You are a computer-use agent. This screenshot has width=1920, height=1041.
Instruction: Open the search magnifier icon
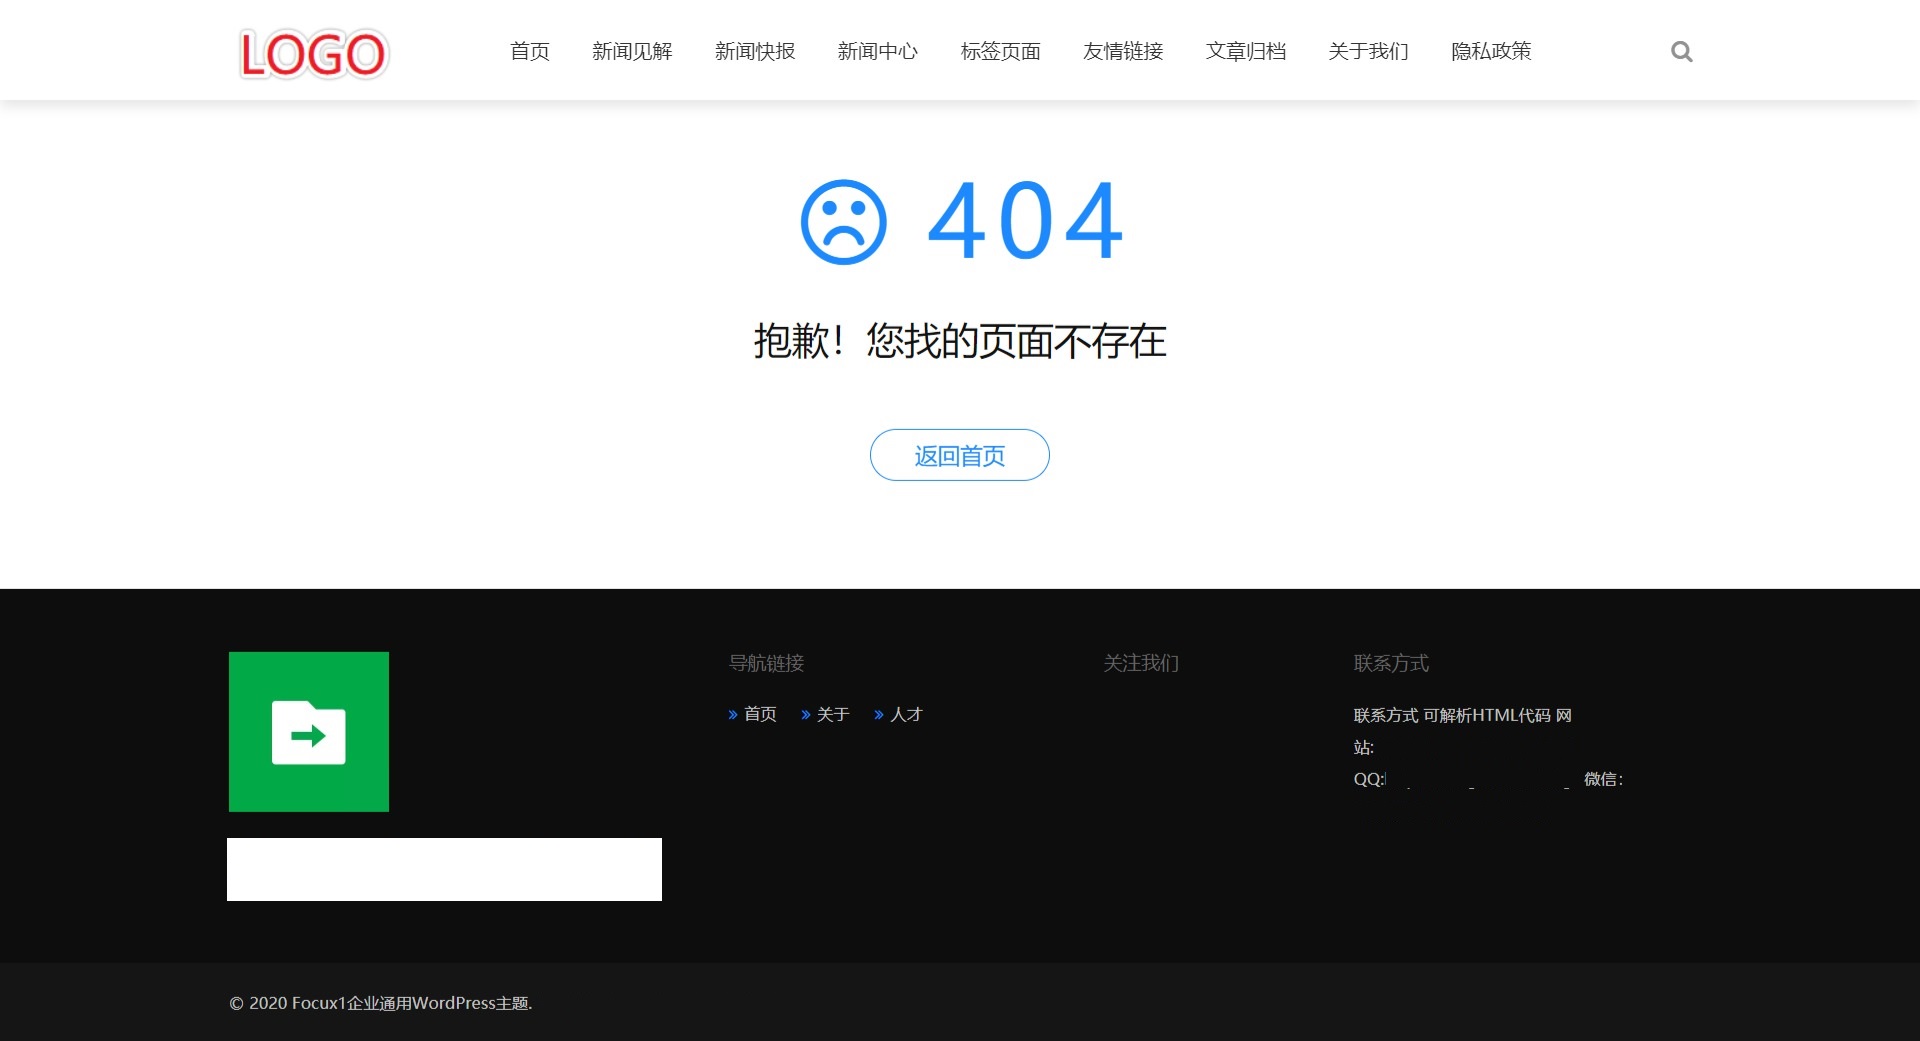tap(1681, 52)
